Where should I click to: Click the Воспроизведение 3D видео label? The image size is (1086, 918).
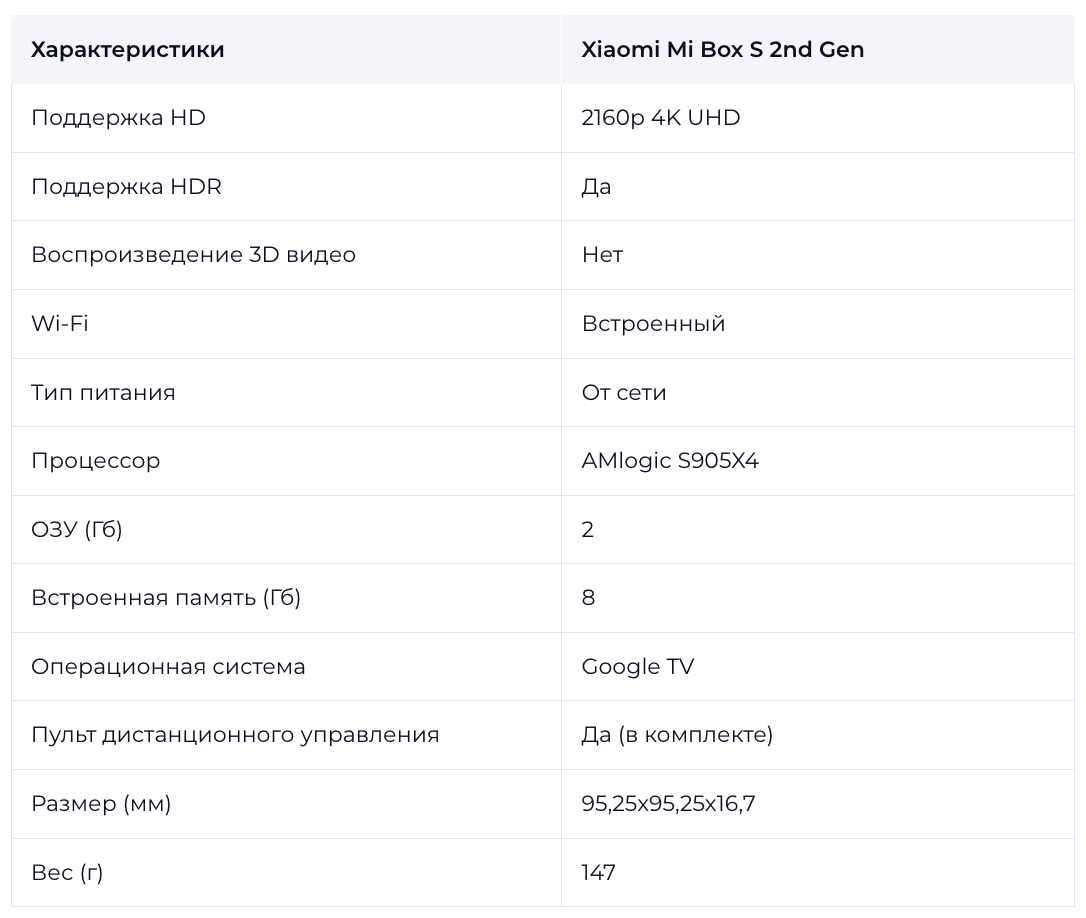[193, 255]
